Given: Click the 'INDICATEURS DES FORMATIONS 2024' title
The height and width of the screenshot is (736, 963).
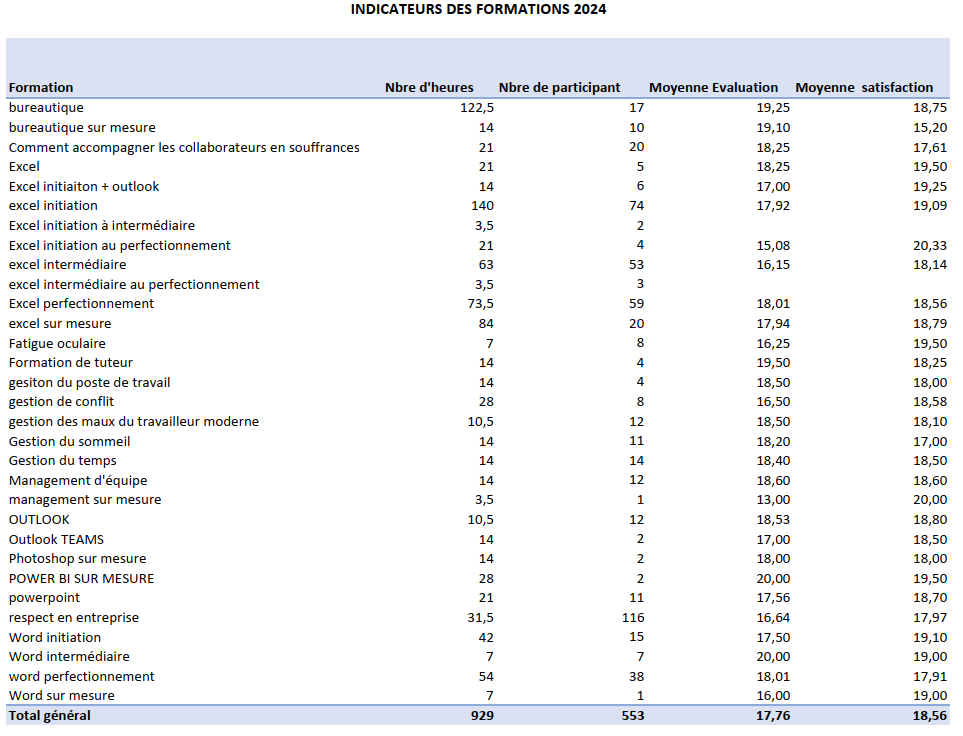Looking at the screenshot, I should click(478, 10).
